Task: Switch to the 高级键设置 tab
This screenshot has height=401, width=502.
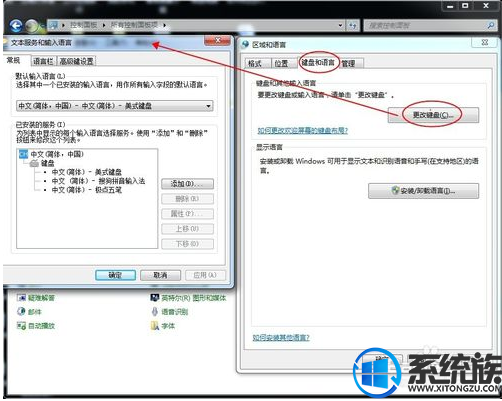Action: pyautogui.click(x=77, y=61)
